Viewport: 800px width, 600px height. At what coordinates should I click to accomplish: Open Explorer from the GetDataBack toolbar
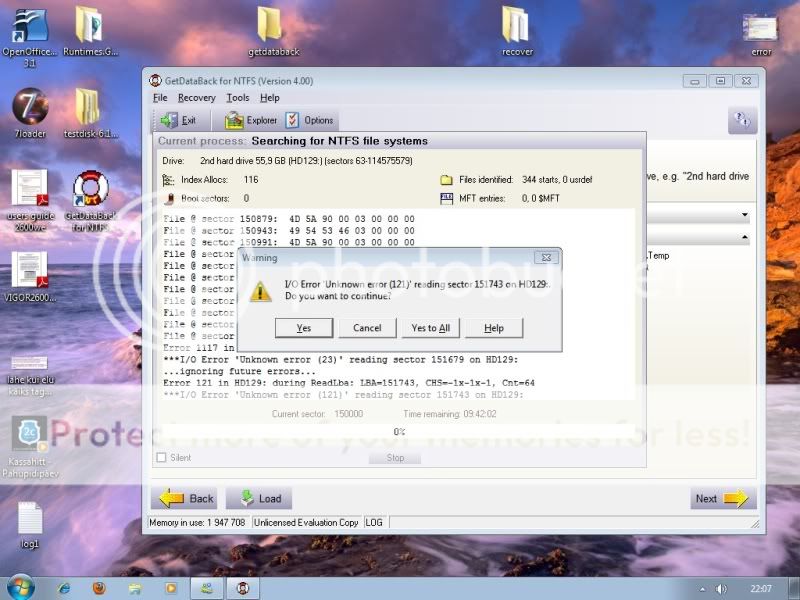click(251, 120)
